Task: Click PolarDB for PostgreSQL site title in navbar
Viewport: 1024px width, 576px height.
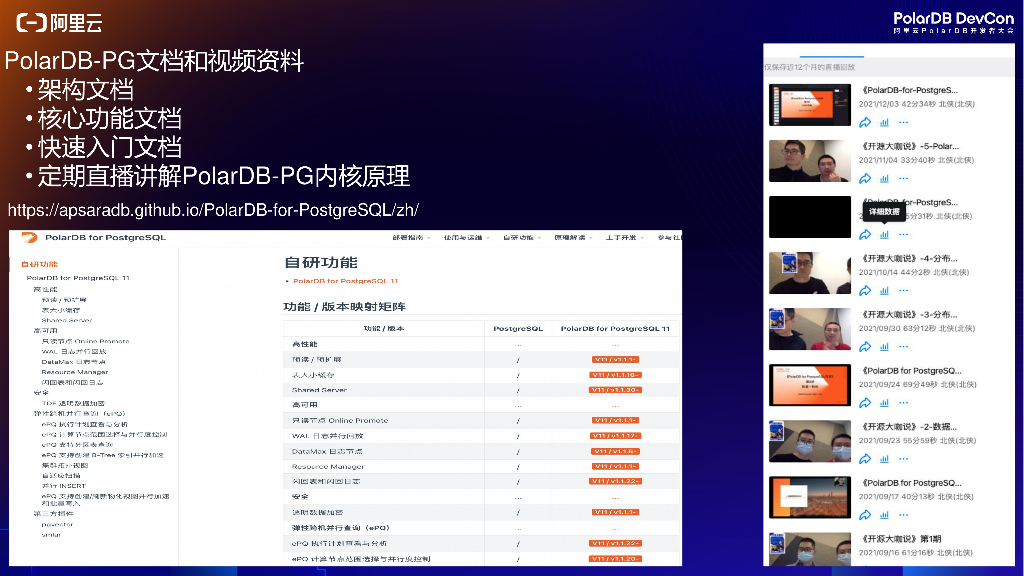Action: (x=105, y=238)
